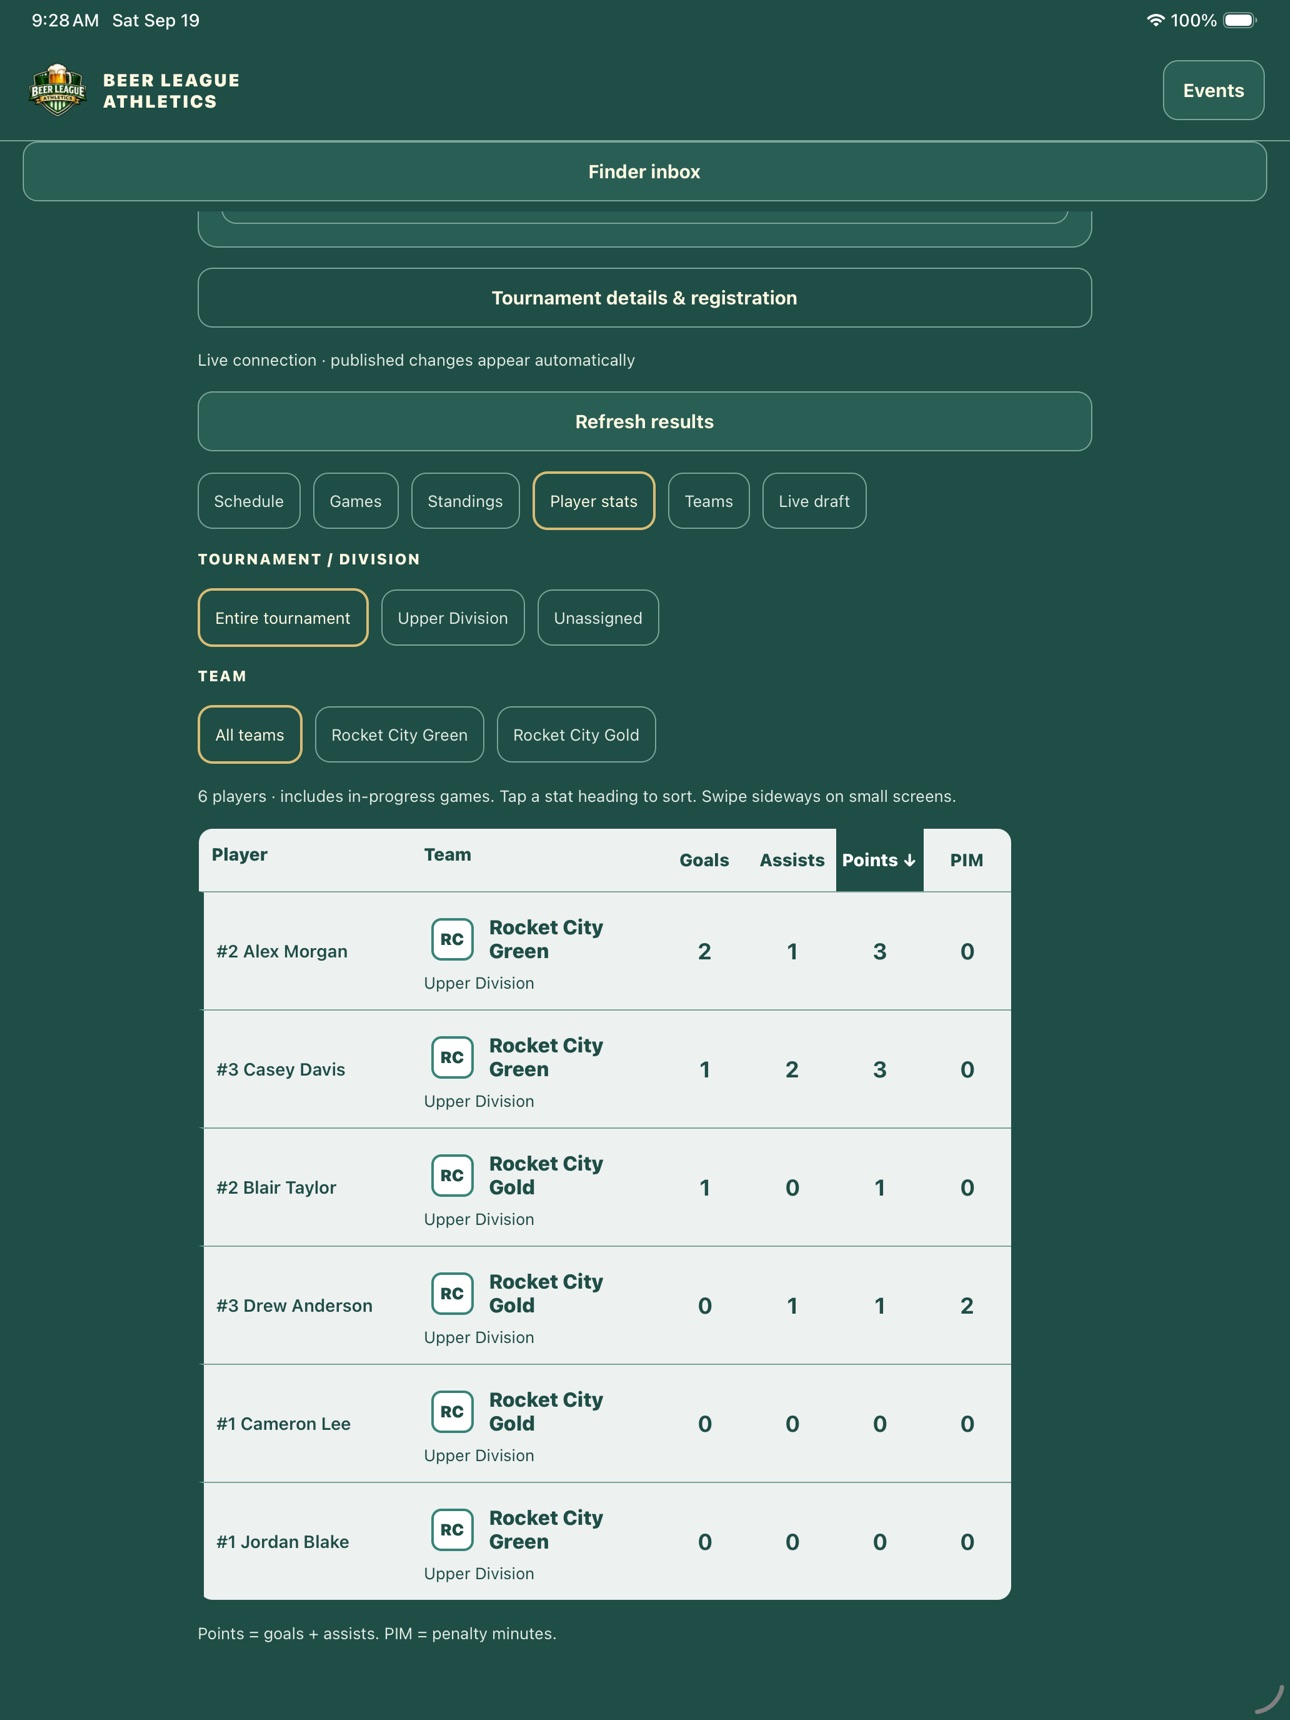Sort the table by Assists

(792, 860)
